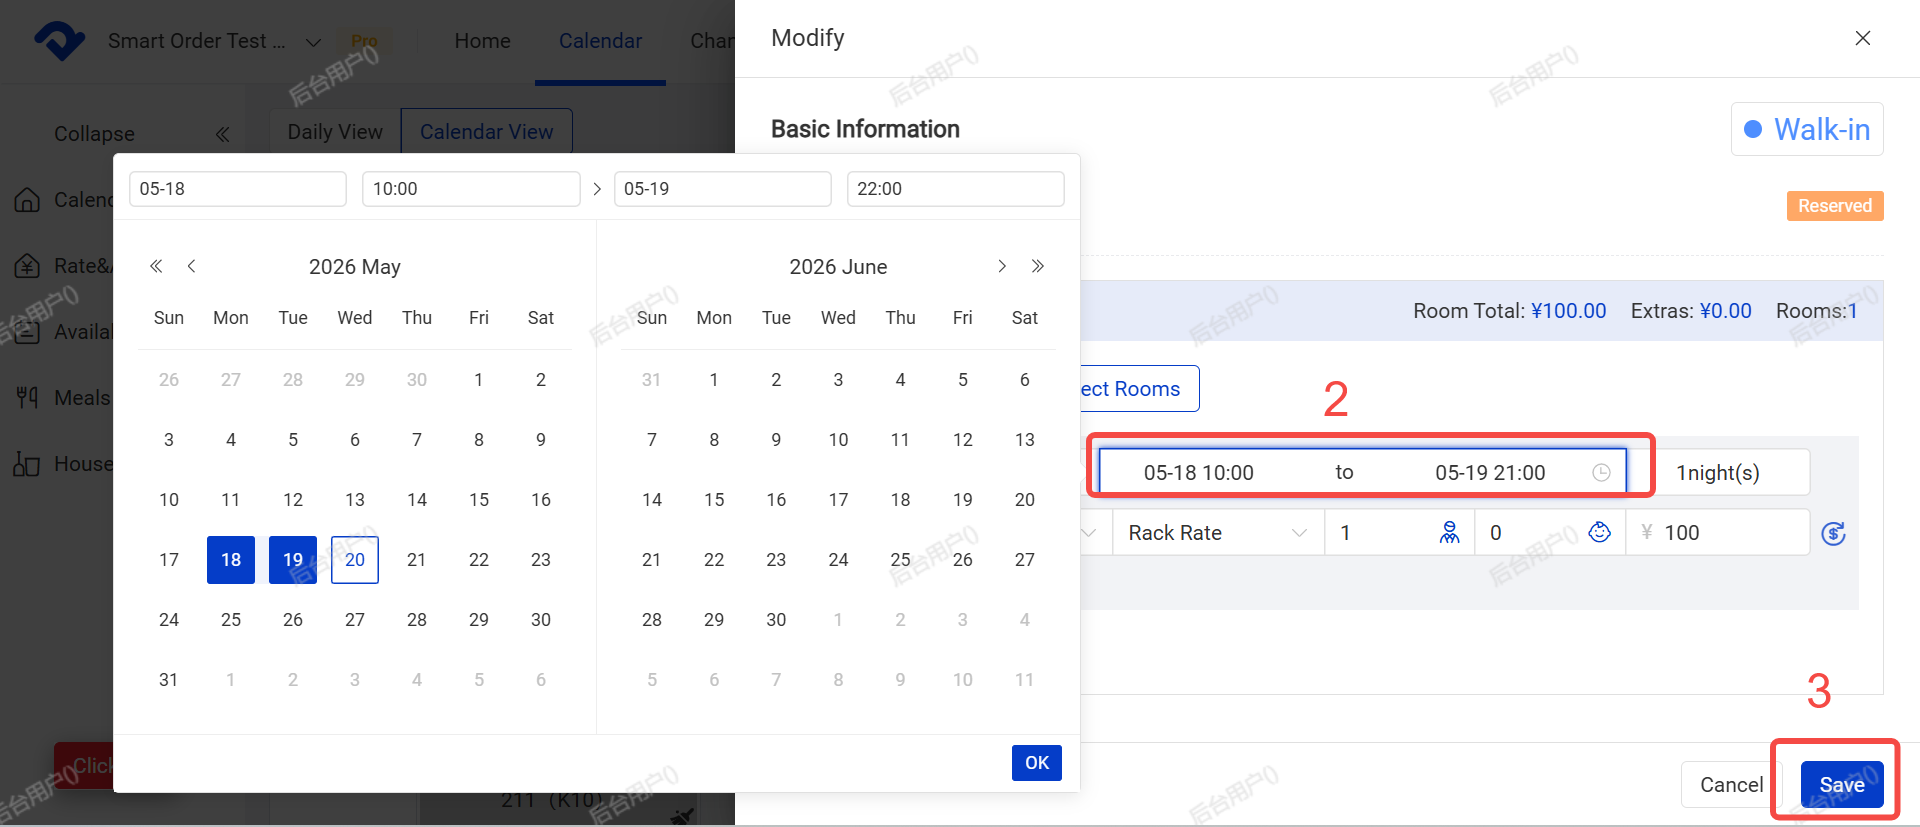Image resolution: width=1920 pixels, height=827 pixels.
Task: Open the Home tab
Action: point(482,41)
